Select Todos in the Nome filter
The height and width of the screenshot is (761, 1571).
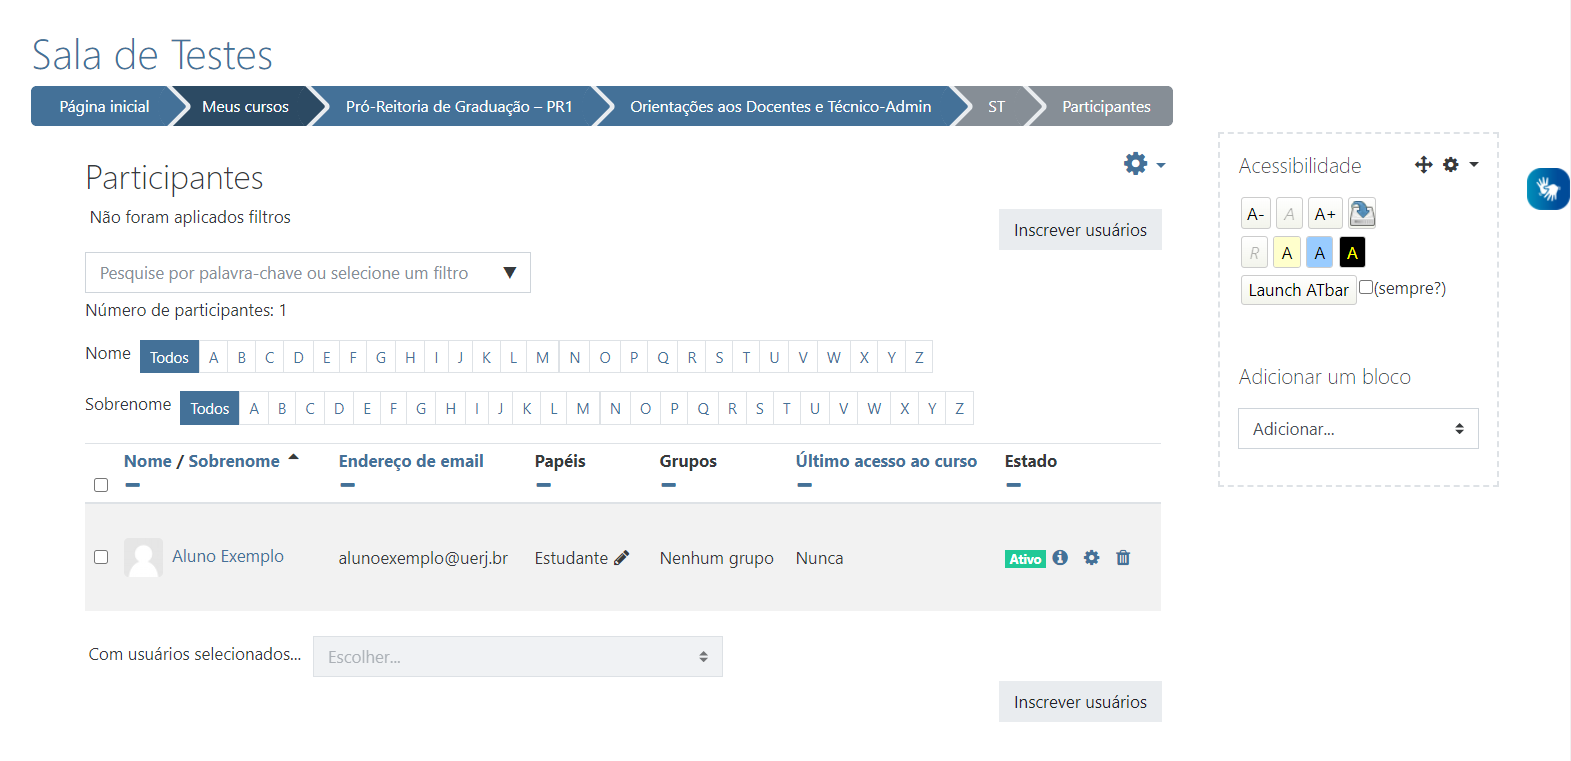pos(169,357)
